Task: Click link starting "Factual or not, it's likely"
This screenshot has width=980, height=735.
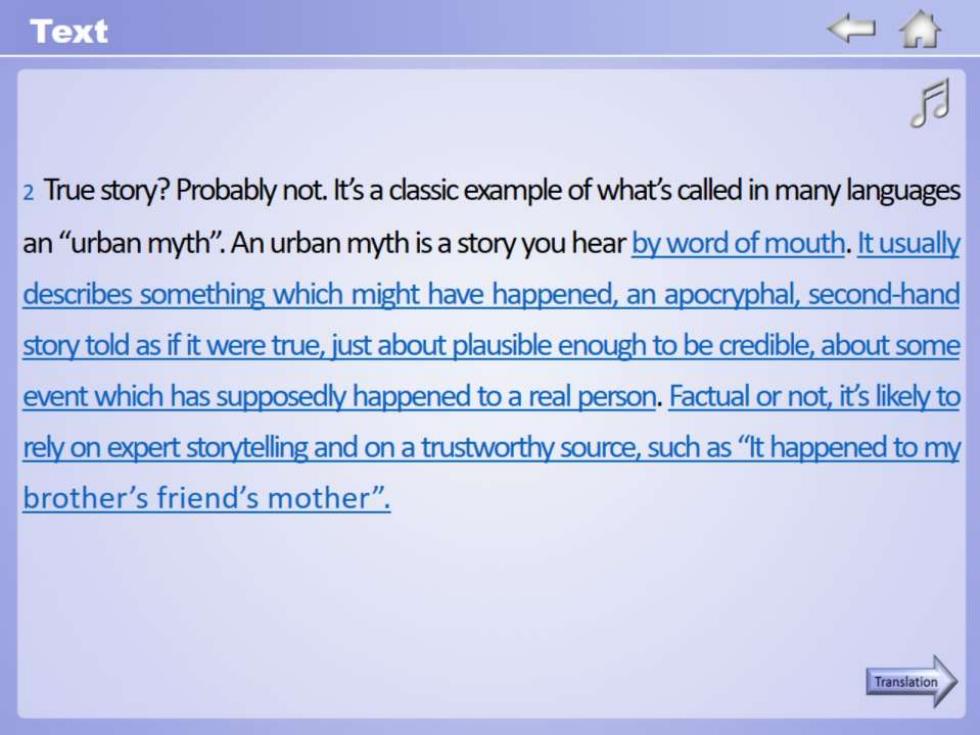Action: pyautogui.click(x=491, y=447)
